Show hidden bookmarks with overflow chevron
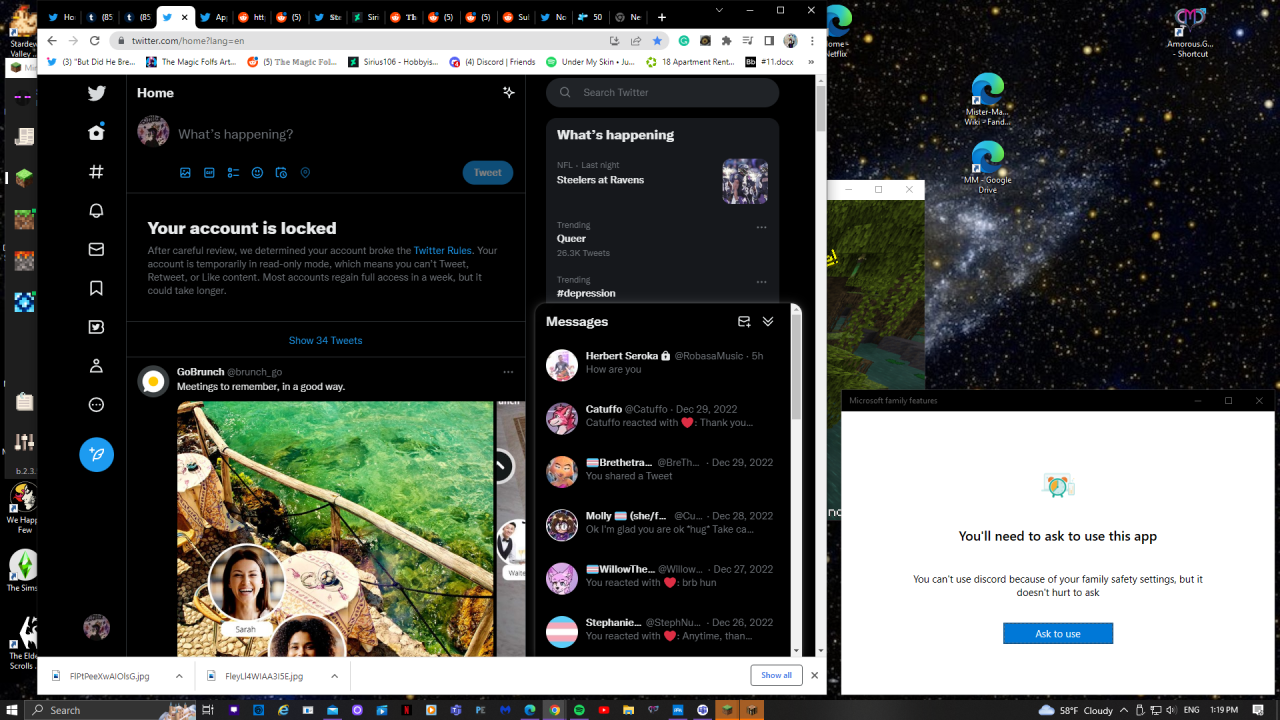This screenshot has width=1280, height=720. (811, 62)
